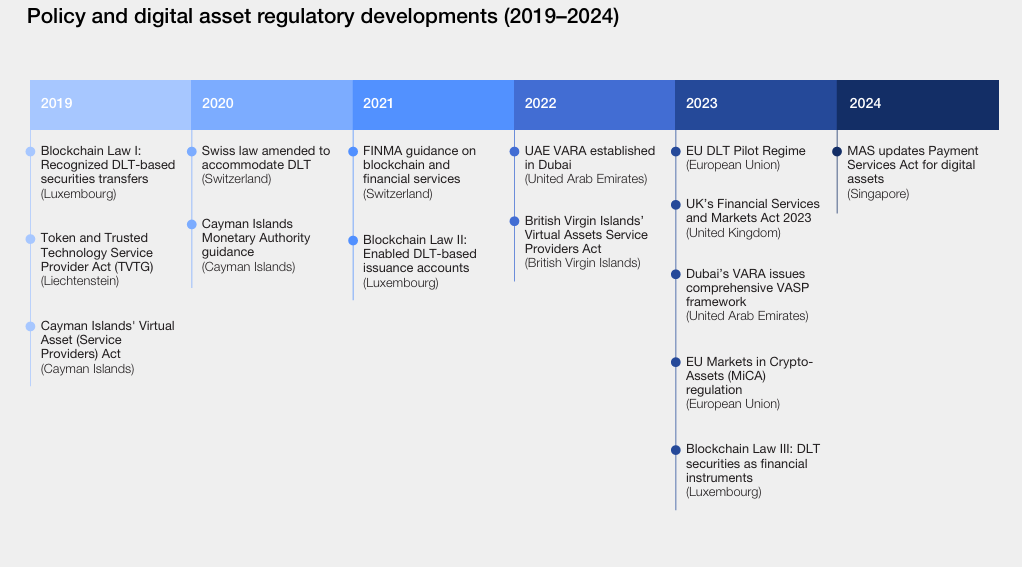The image size is (1022, 567).
Task: Click '(Switzerland)' under FINMA guidance
Action: point(398,194)
